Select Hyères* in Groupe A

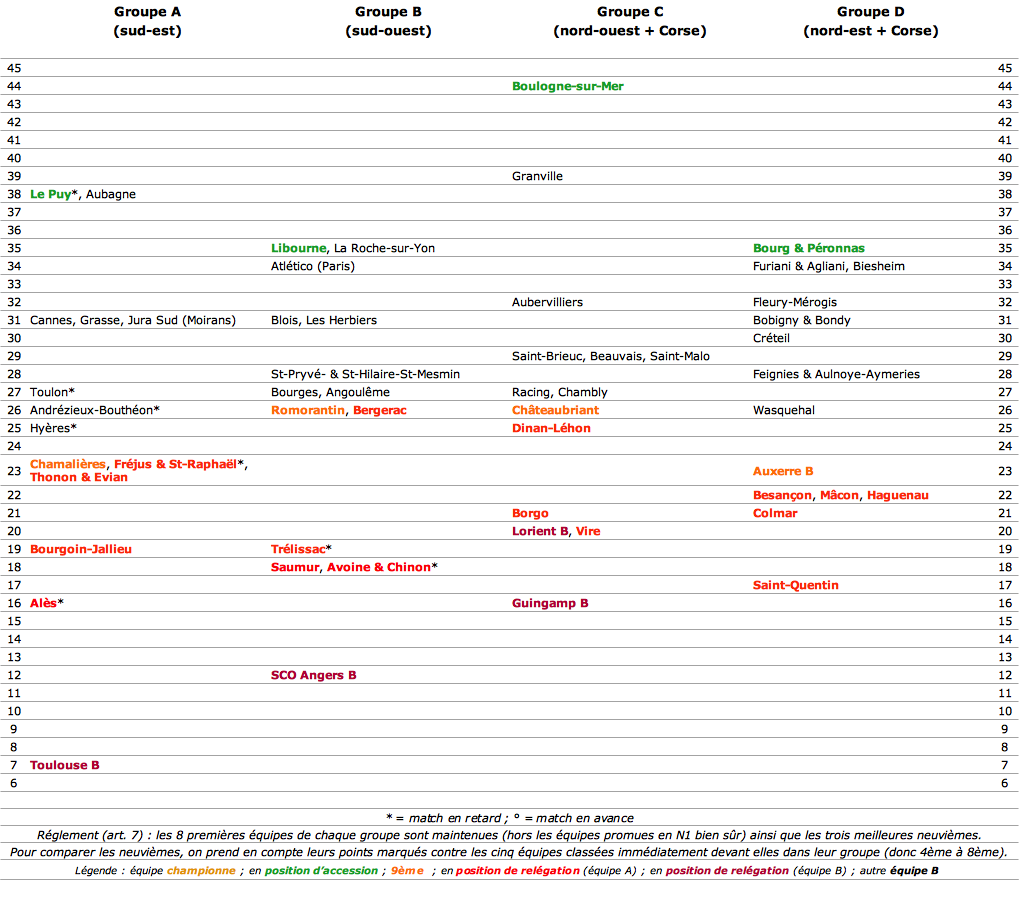click(x=54, y=428)
